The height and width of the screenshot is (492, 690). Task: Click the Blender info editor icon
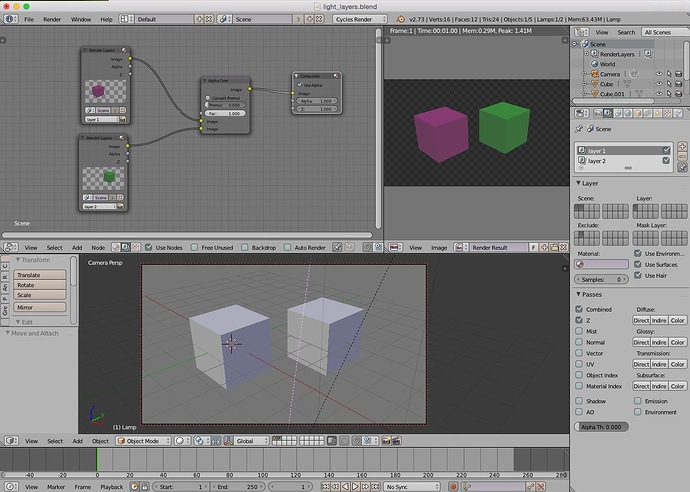11,19
